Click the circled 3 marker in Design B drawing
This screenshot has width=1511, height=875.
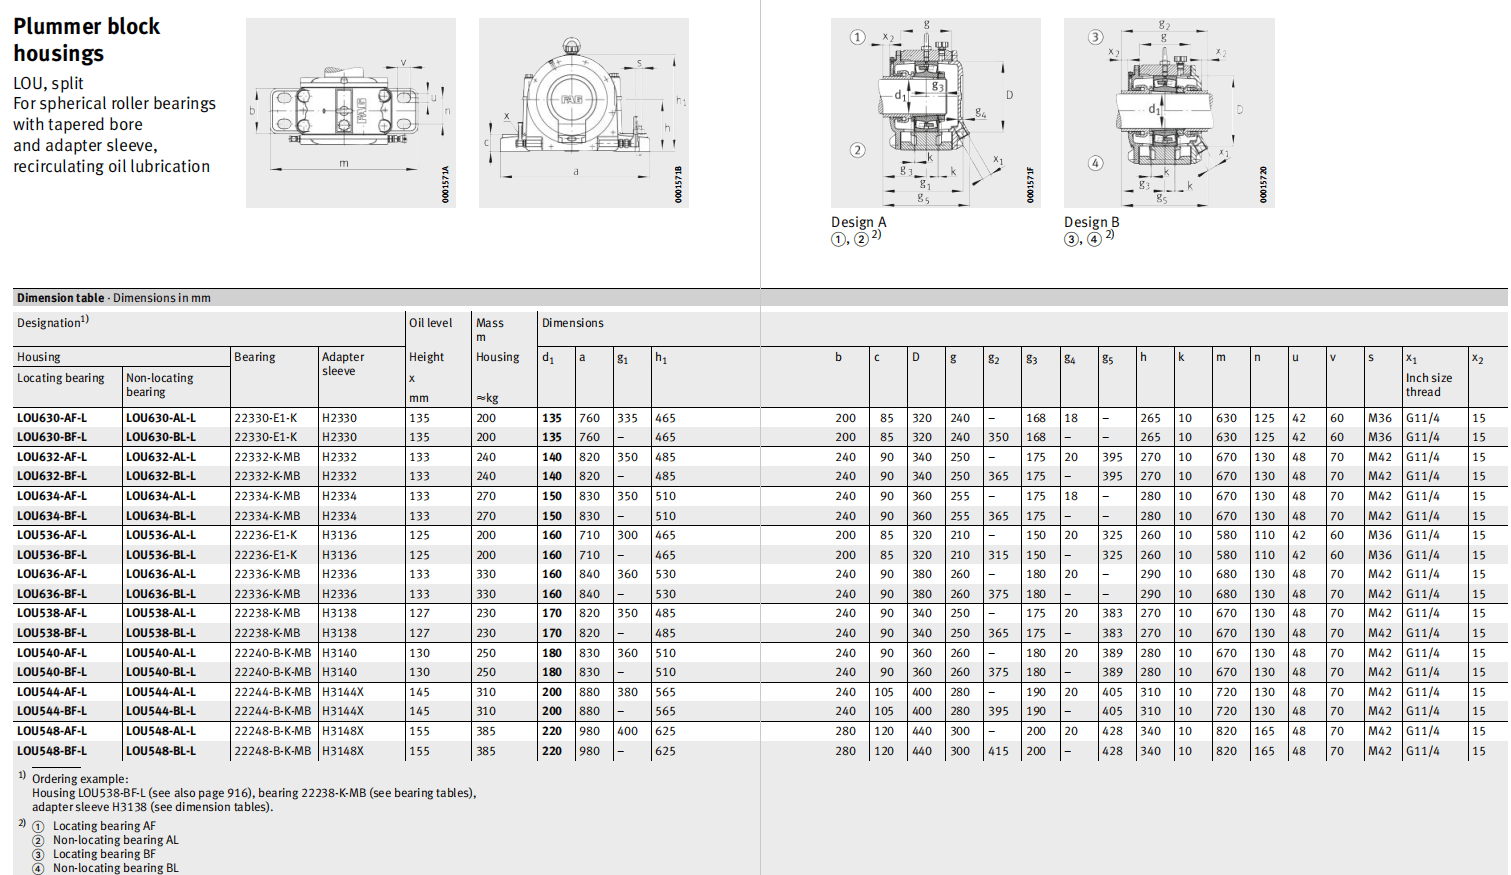click(1095, 37)
